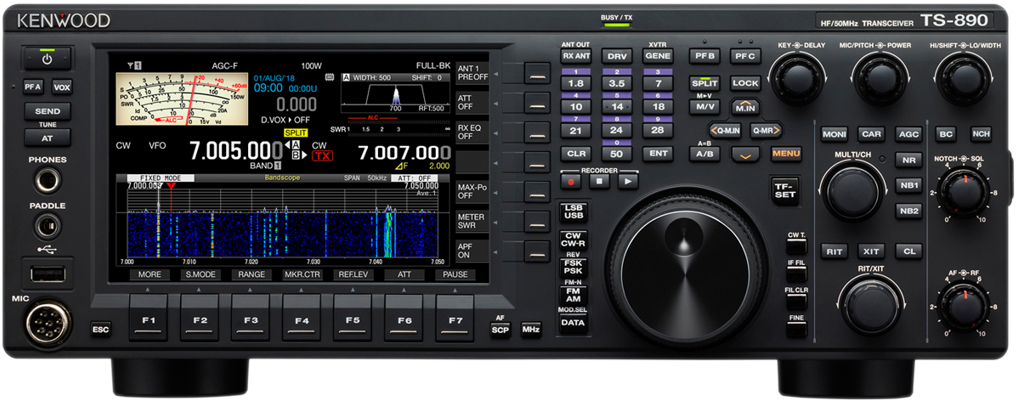The image size is (1017, 404).
Task: Select CW/CW-R mode key
Action: click(573, 241)
